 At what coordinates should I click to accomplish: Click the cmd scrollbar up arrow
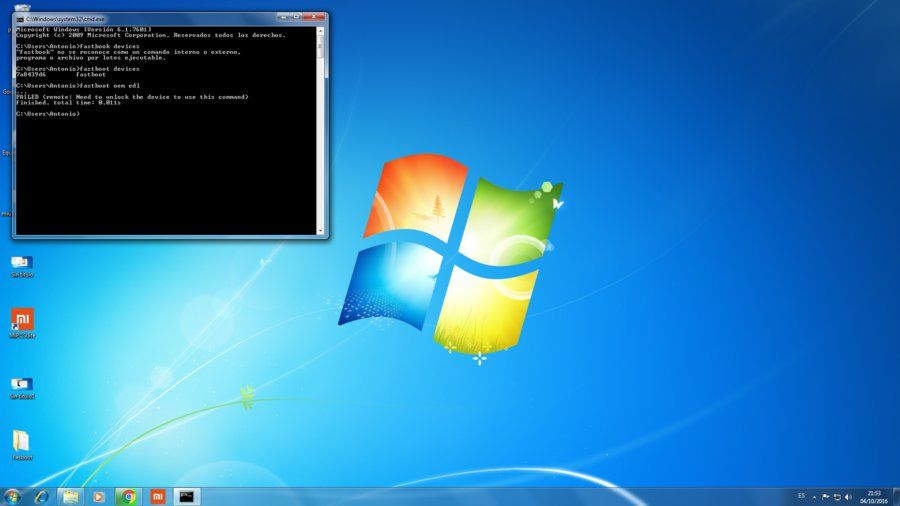pos(320,31)
